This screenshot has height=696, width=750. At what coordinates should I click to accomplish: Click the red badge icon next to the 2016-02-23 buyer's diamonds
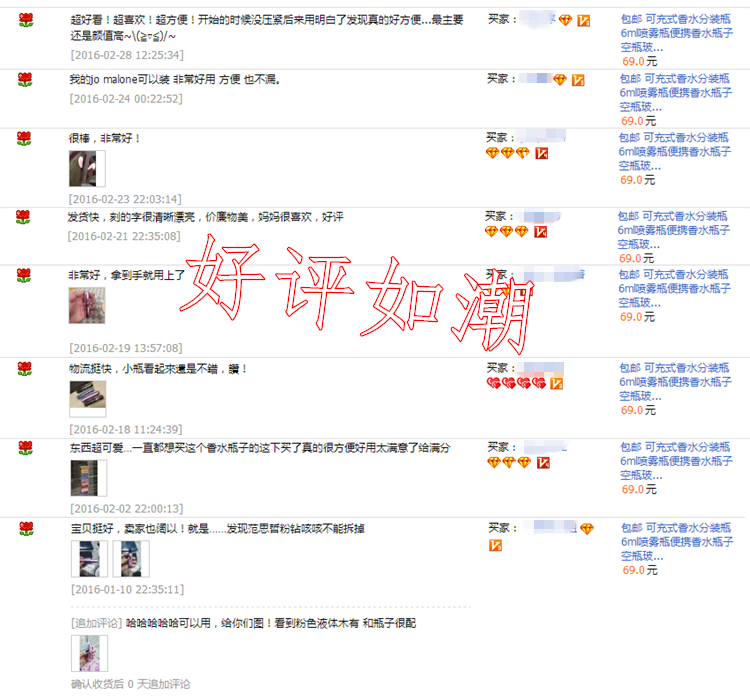point(541,153)
